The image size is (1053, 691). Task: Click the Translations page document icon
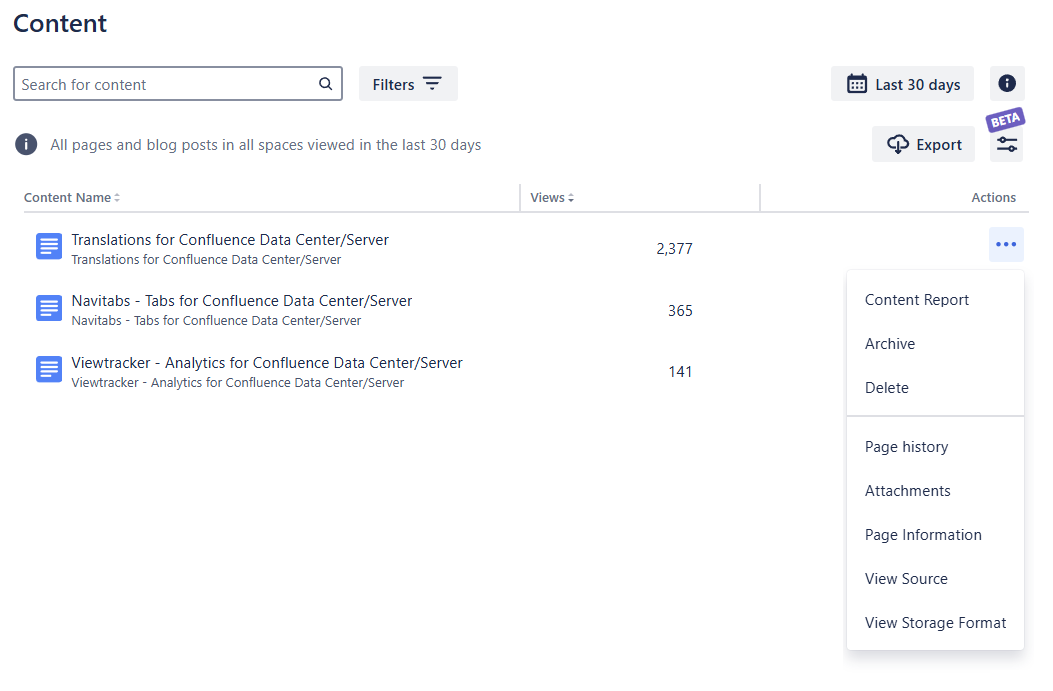pos(49,247)
